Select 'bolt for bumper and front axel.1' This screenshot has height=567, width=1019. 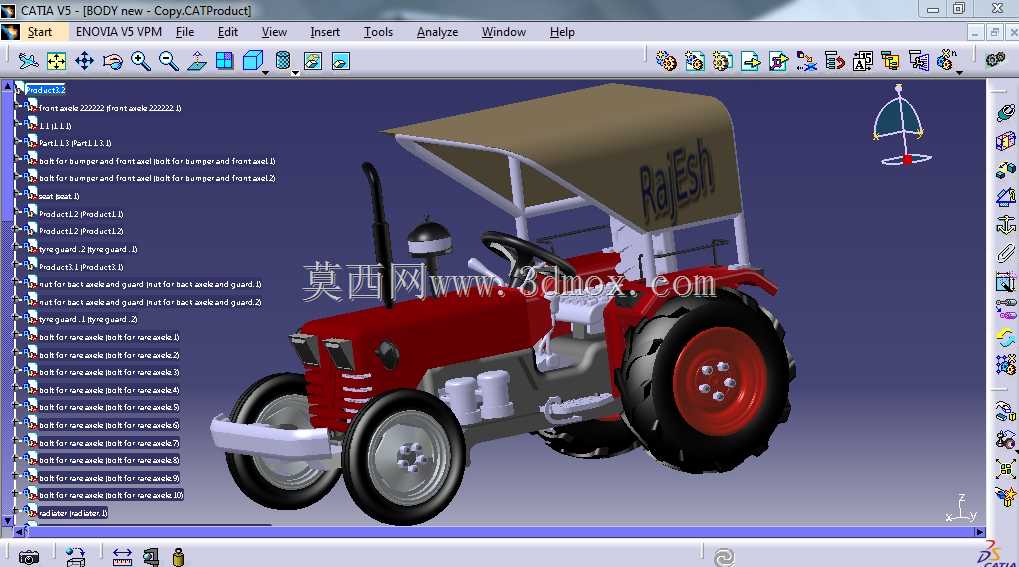[x=157, y=161]
